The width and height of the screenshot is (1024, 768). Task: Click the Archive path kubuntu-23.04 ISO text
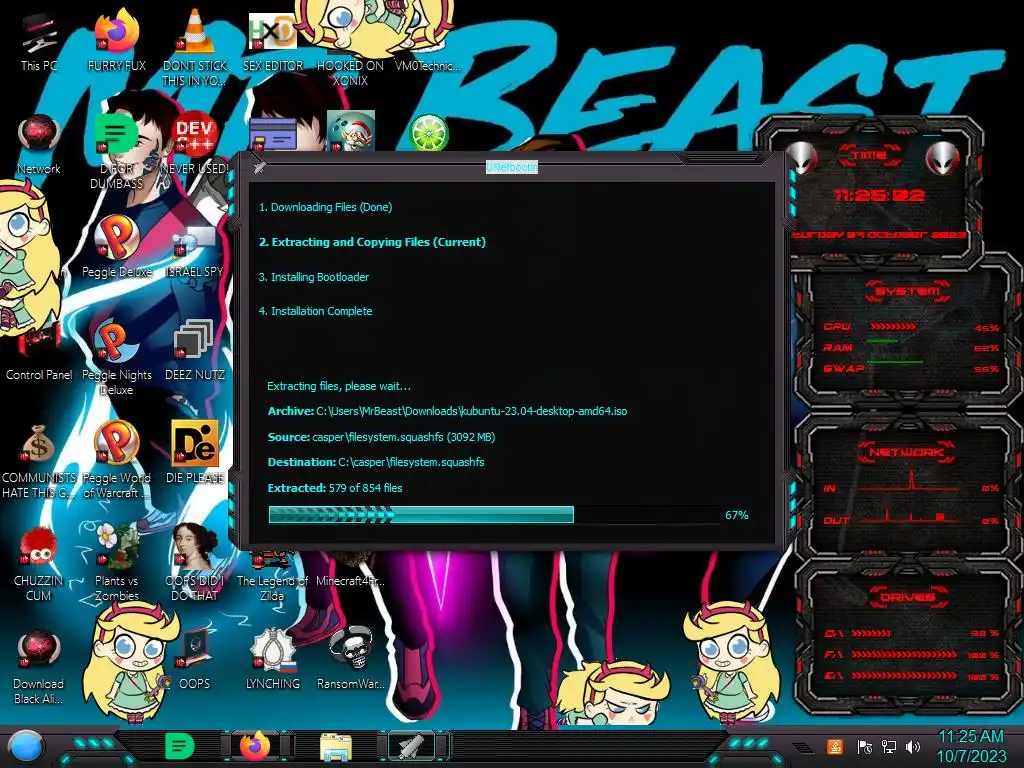tap(447, 411)
